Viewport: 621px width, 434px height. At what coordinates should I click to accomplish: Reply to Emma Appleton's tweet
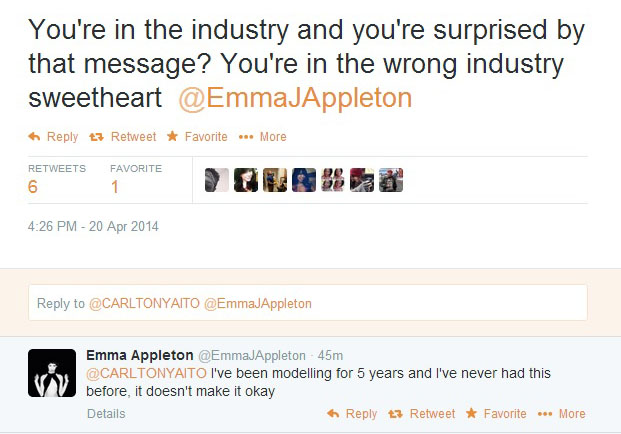click(x=352, y=414)
